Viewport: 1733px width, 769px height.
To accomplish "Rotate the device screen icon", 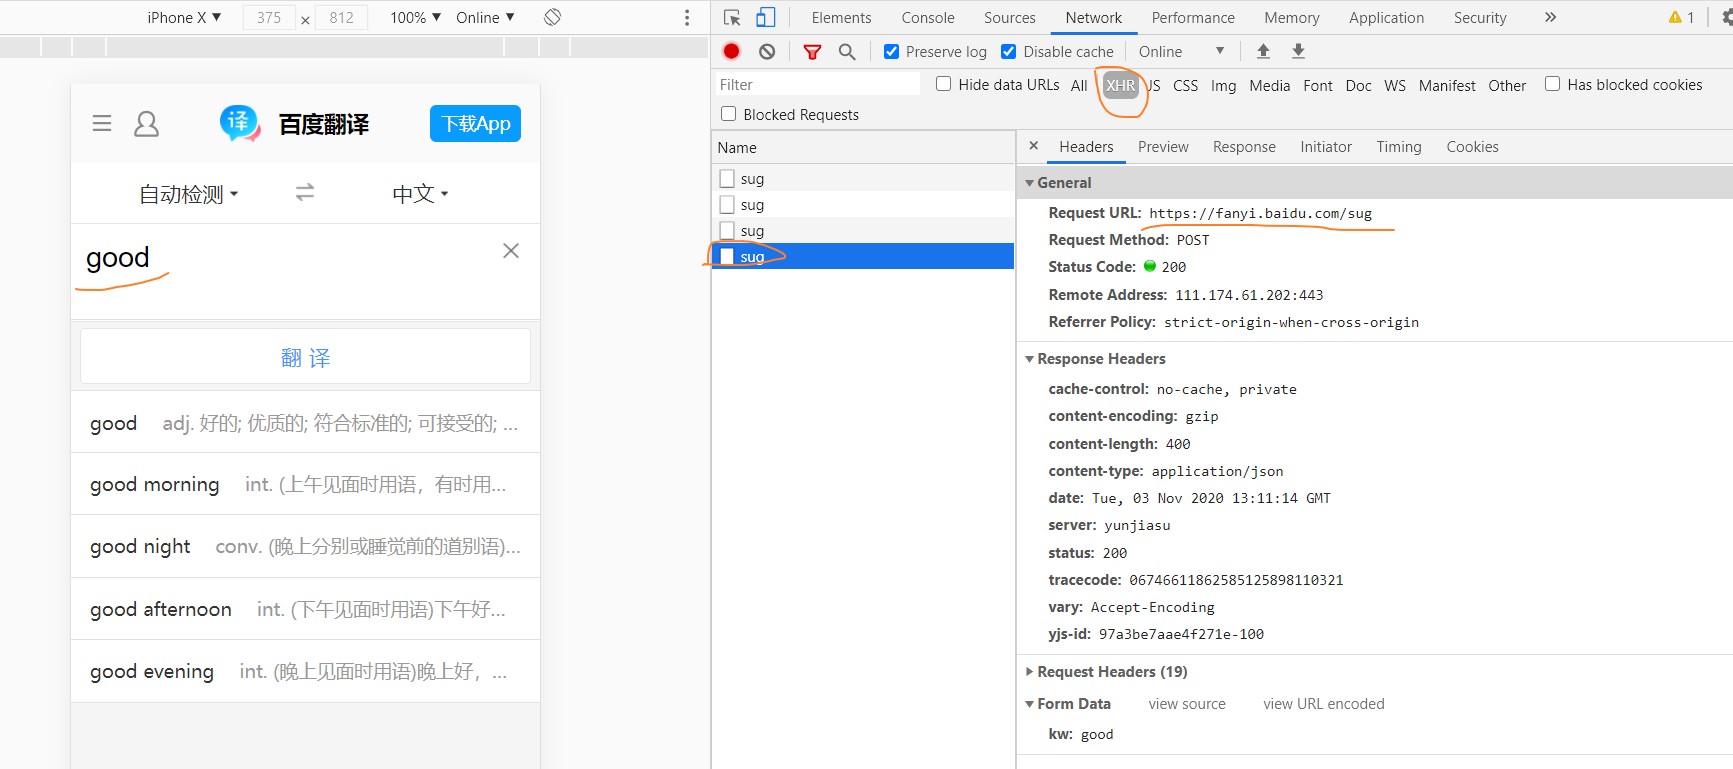I will 552,17.
